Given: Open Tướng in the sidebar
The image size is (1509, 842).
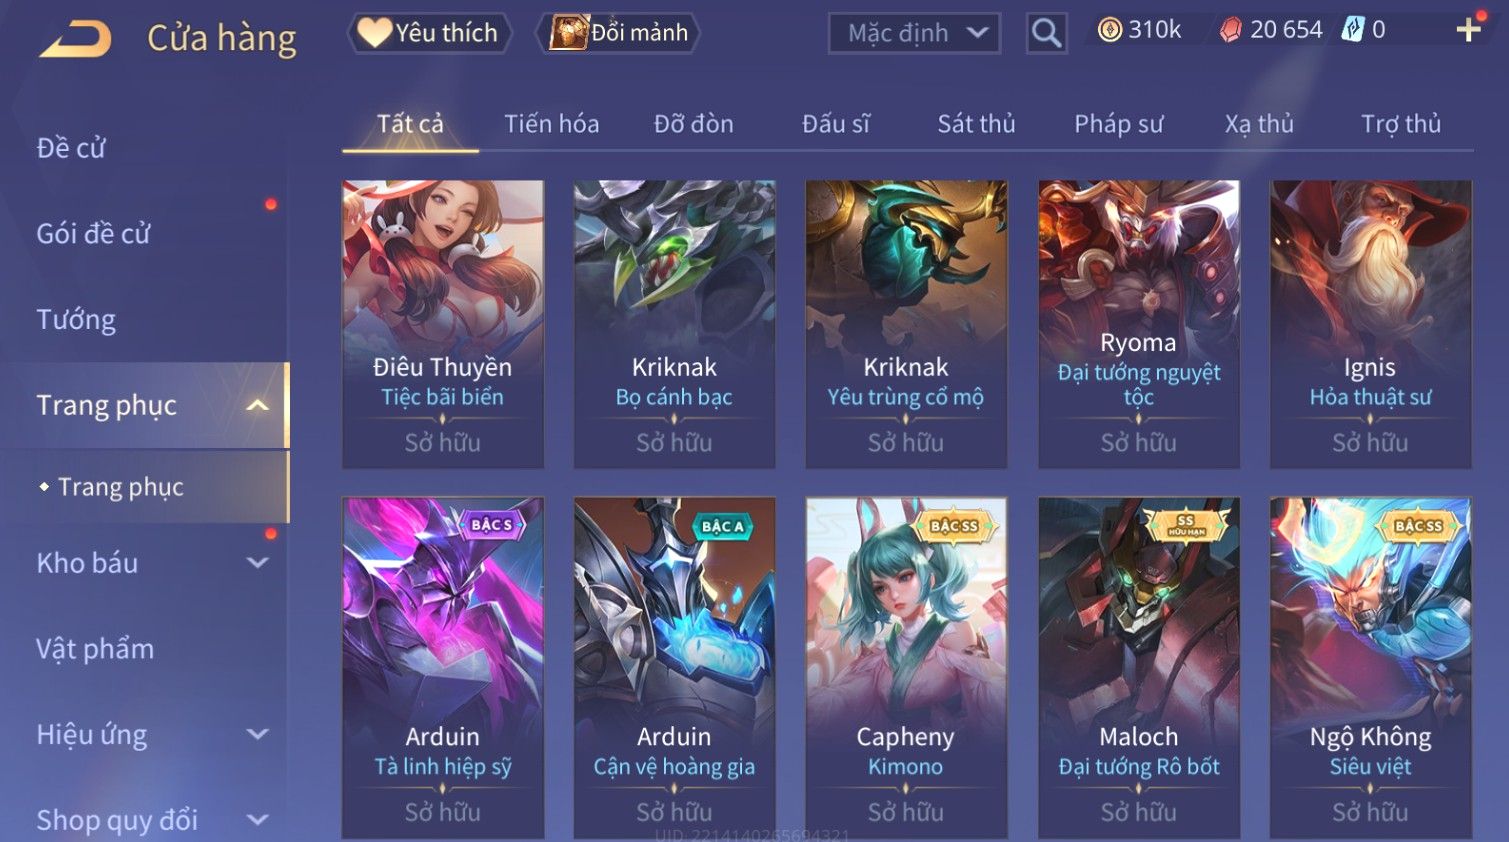Looking at the screenshot, I should (76, 320).
